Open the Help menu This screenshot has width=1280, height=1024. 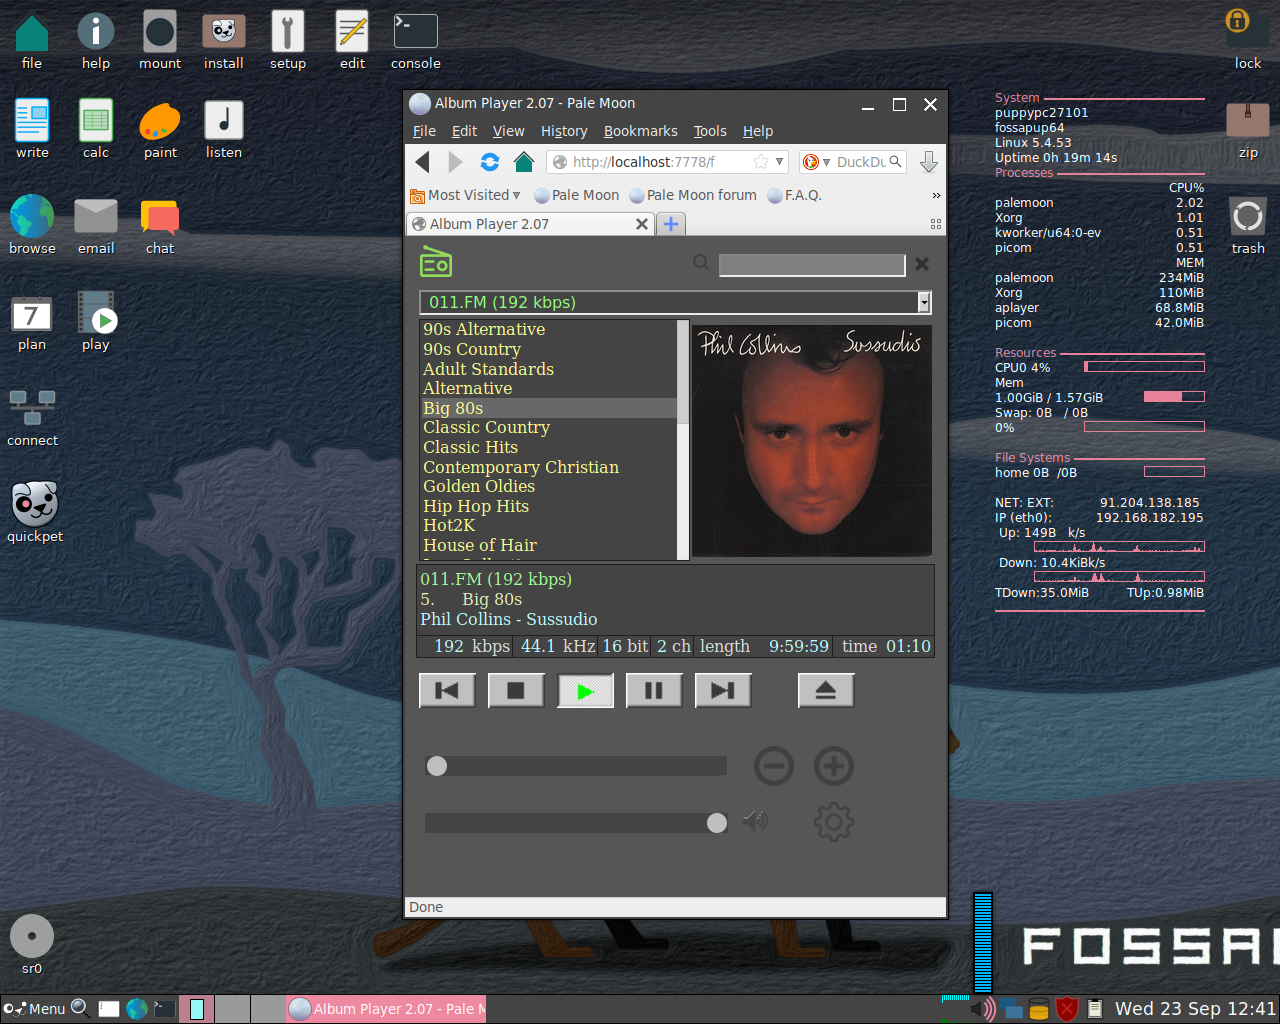click(758, 131)
